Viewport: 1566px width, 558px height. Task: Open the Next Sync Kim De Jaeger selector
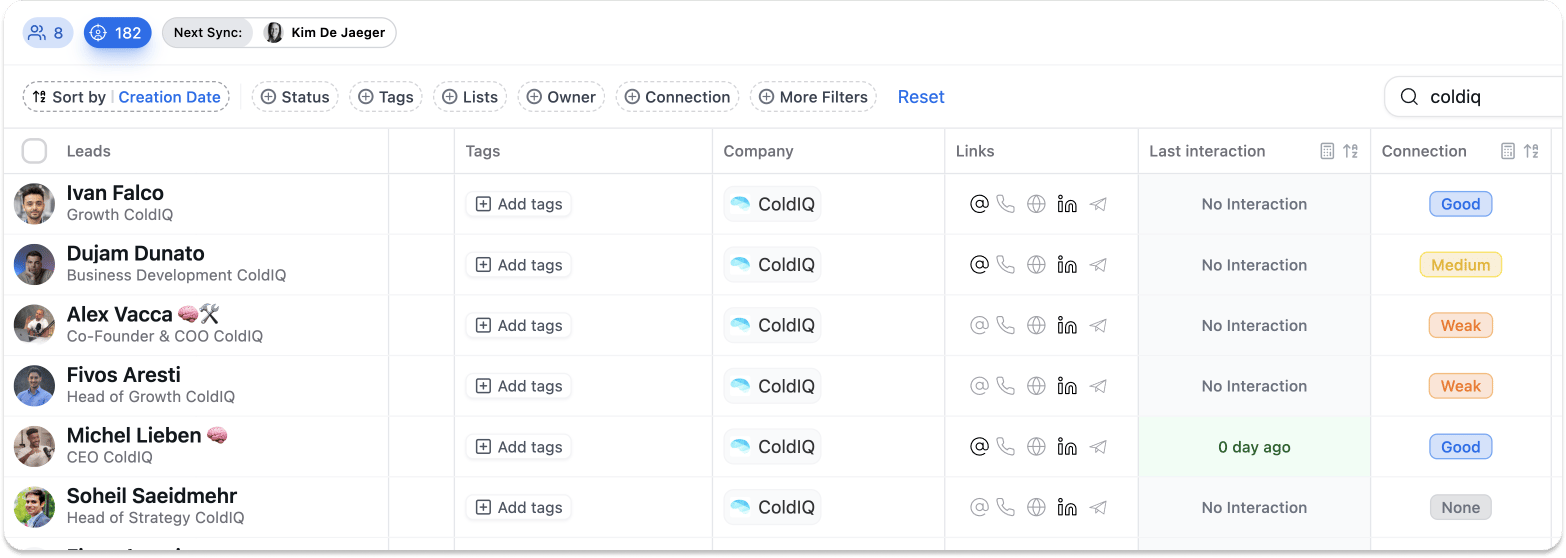pyautogui.click(x=279, y=33)
